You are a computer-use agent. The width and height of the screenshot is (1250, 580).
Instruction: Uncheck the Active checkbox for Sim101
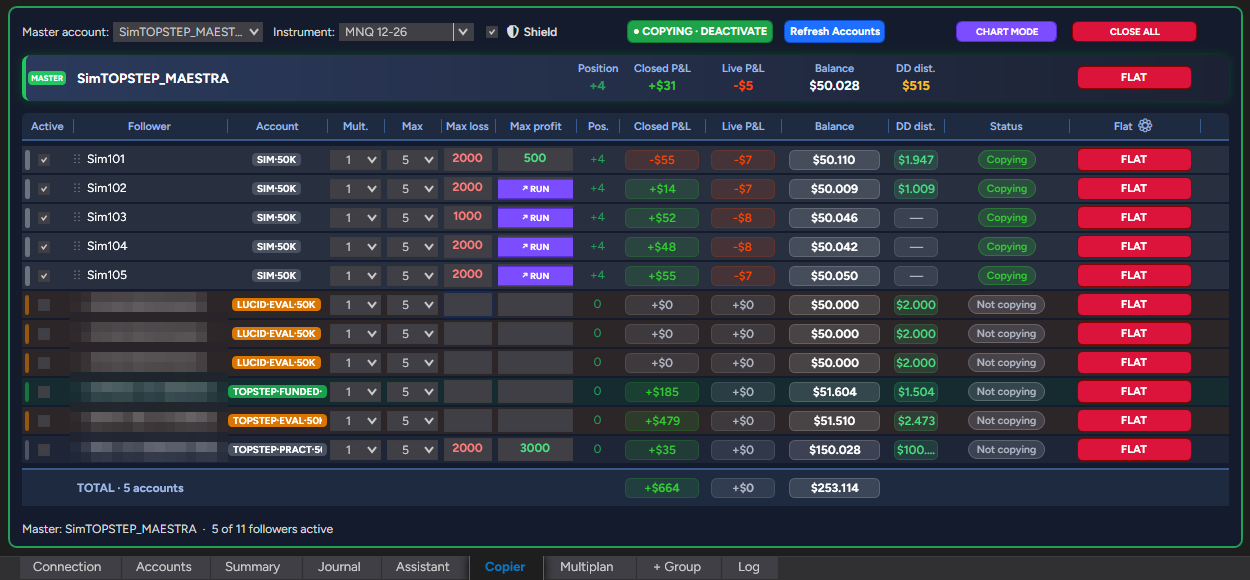tap(44, 160)
